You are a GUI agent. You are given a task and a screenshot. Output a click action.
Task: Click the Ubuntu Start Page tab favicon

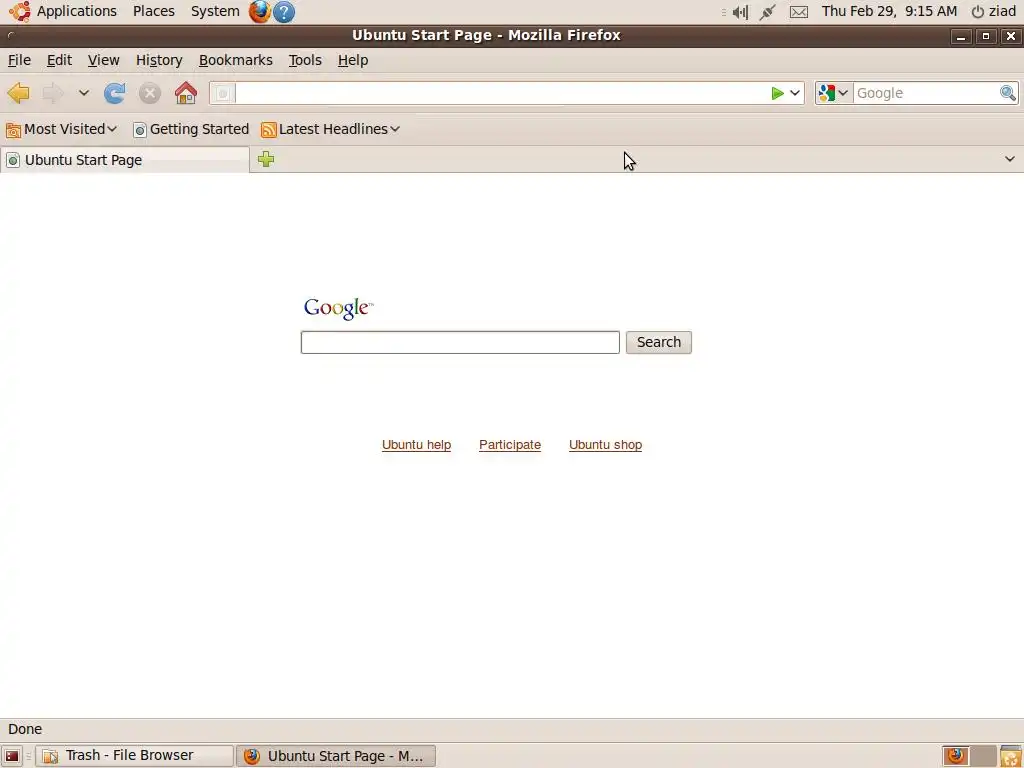tap(12, 160)
